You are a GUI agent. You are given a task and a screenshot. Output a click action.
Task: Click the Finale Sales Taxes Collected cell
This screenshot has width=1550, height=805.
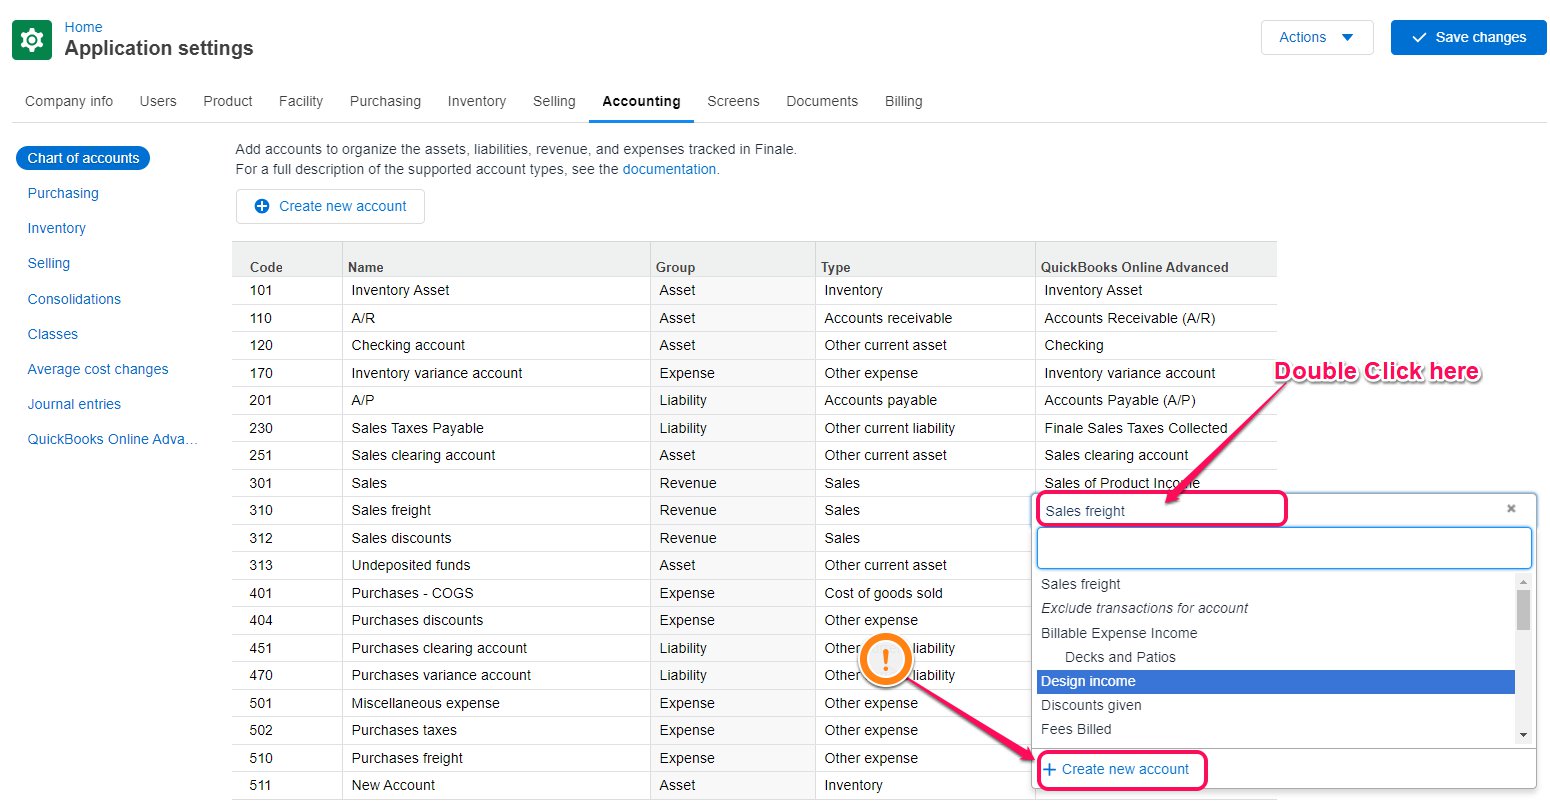[1156, 428]
